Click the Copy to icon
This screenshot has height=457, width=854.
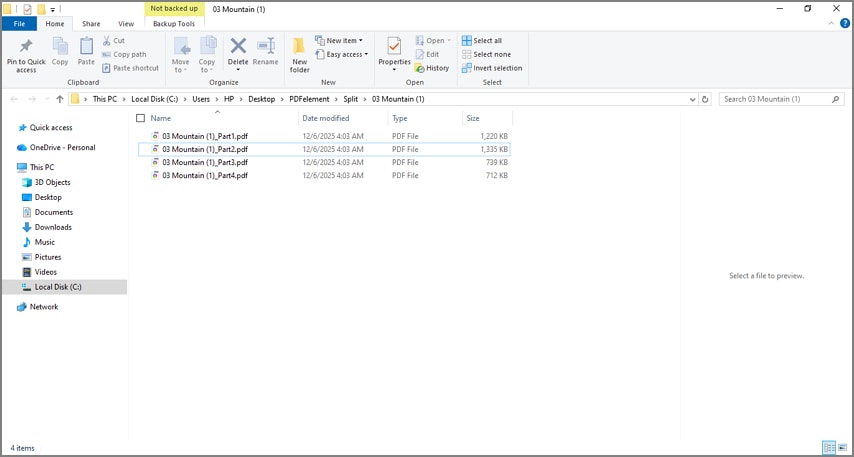pyautogui.click(x=208, y=46)
